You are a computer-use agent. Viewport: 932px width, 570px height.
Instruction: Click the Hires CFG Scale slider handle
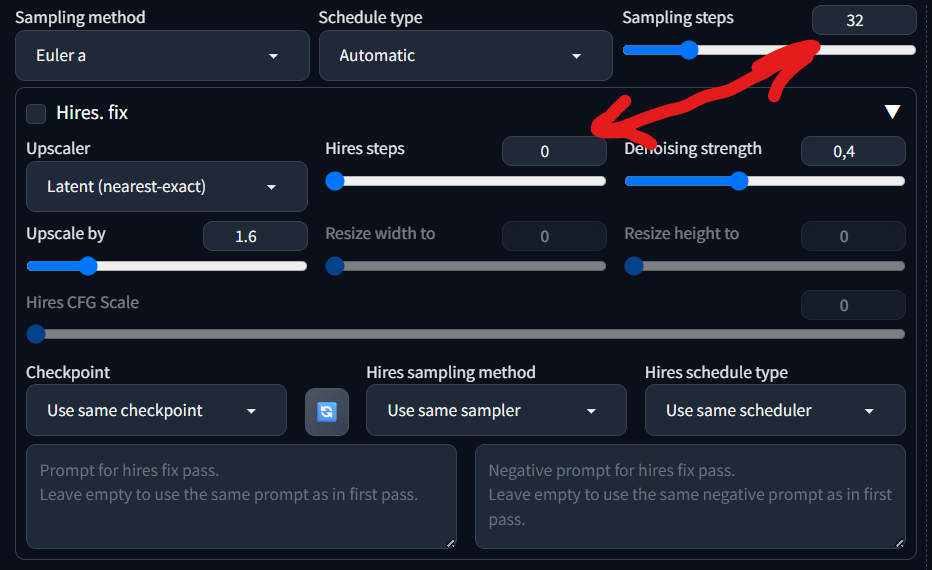coord(36,334)
